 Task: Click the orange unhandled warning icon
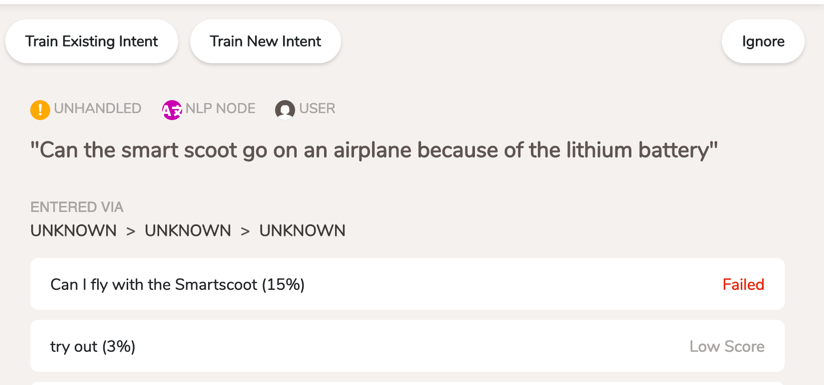(x=40, y=109)
